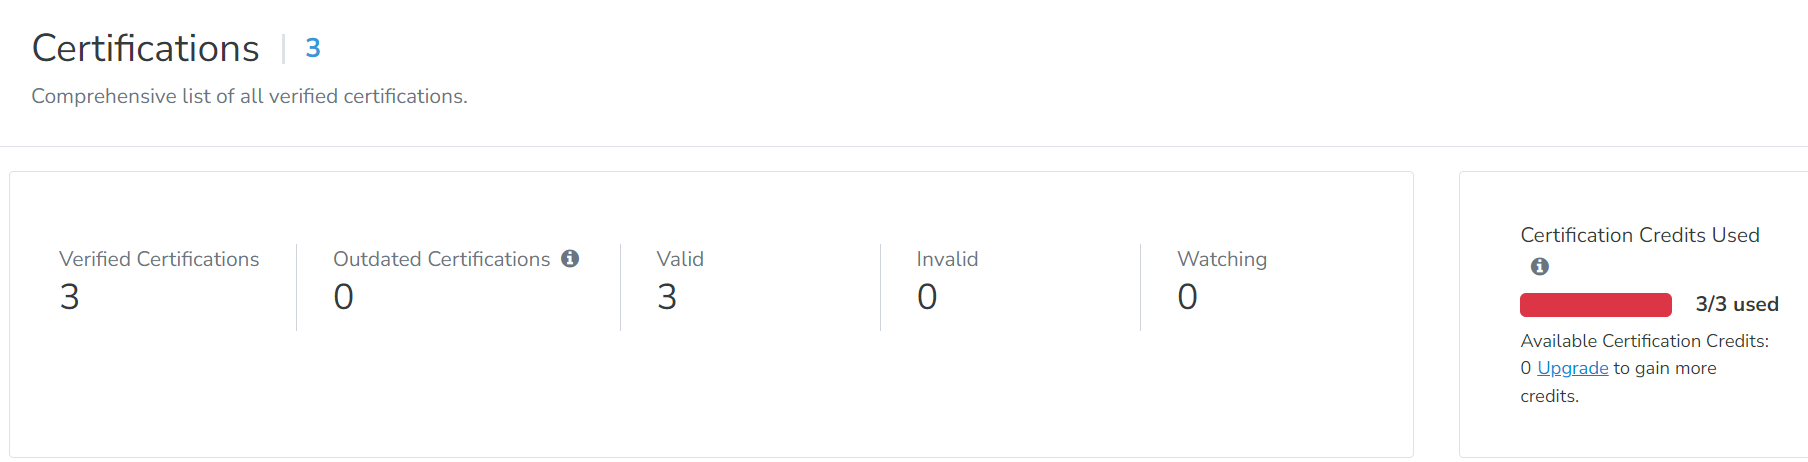The height and width of the screenshot is (462, 1808).
Task: Select the Watching stat label
Action: tap(1222, 259)
